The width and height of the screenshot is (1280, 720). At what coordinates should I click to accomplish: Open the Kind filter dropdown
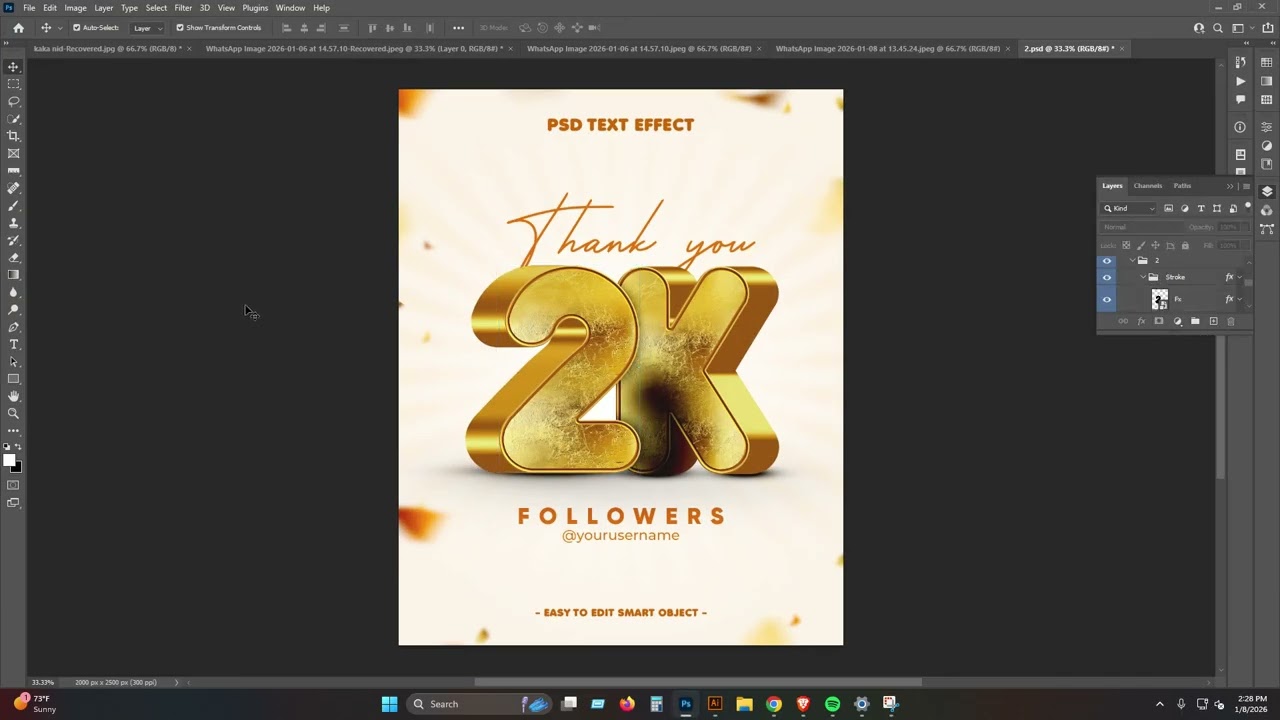coord(1129,208)
